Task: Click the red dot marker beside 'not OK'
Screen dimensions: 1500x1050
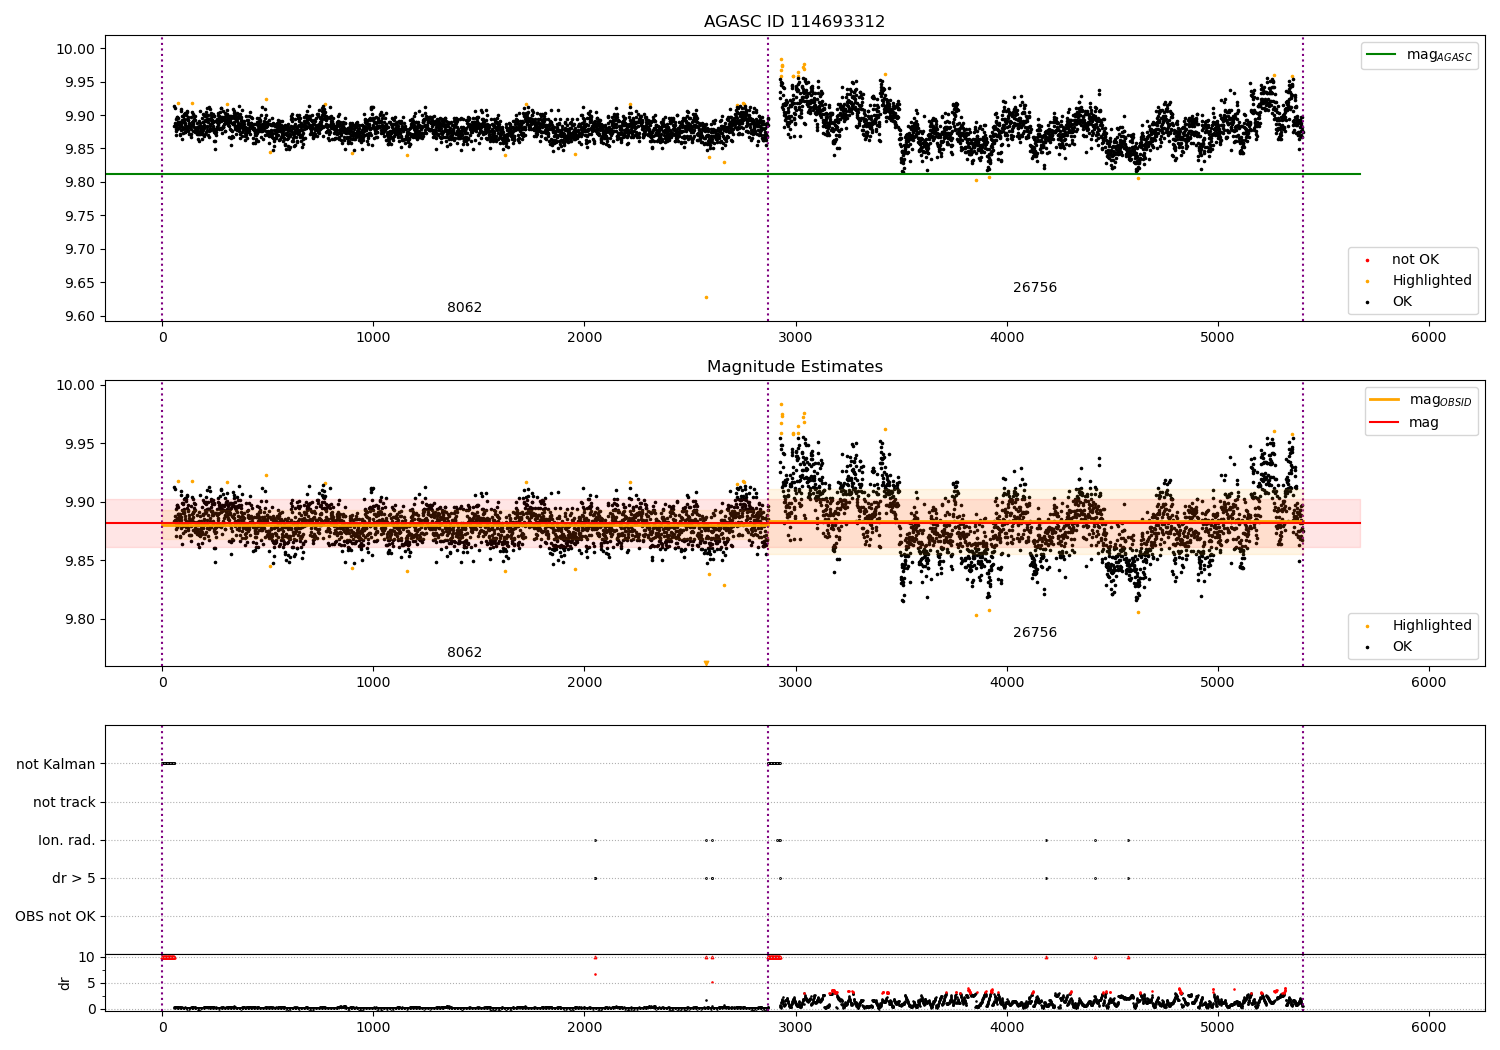Action: (x=1367, y=260)
